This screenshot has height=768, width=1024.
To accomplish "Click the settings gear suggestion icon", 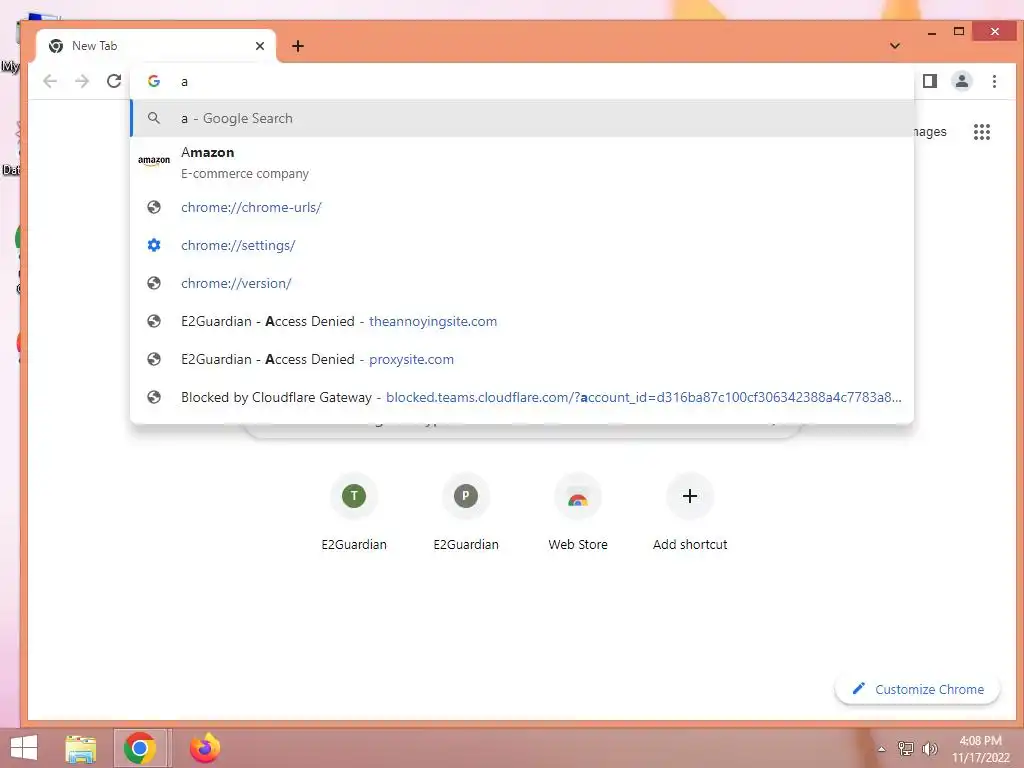I will coord(154,245).
